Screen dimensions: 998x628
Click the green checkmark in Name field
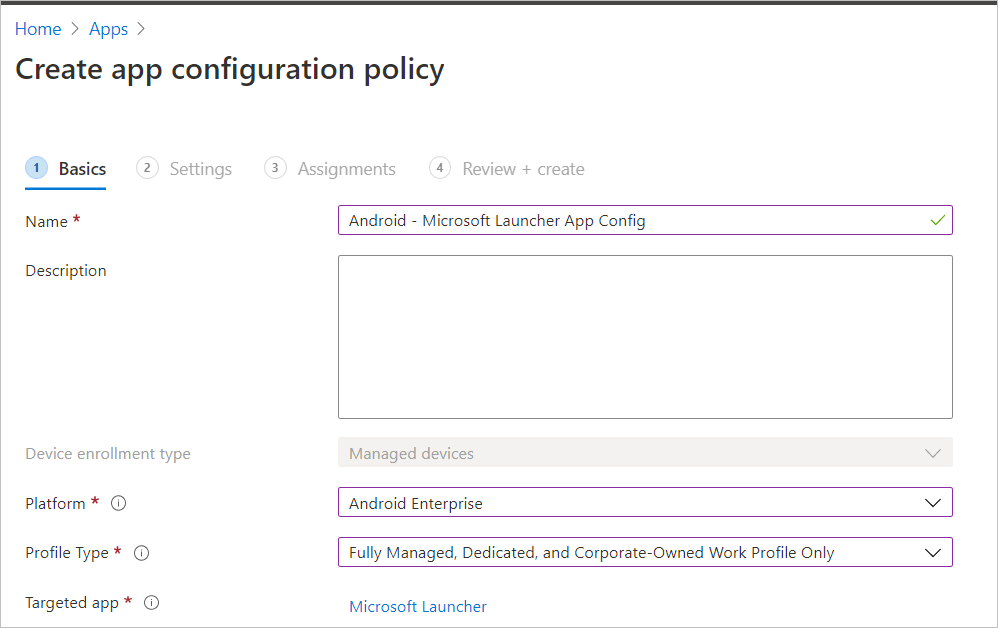937,221
